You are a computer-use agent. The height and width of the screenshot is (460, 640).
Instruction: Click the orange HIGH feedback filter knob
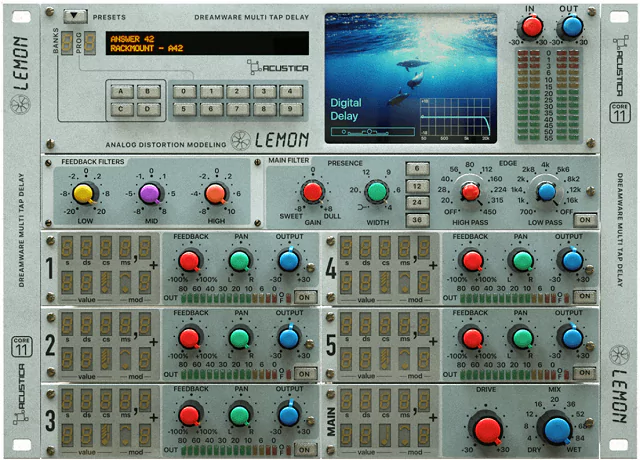[216, 193]
